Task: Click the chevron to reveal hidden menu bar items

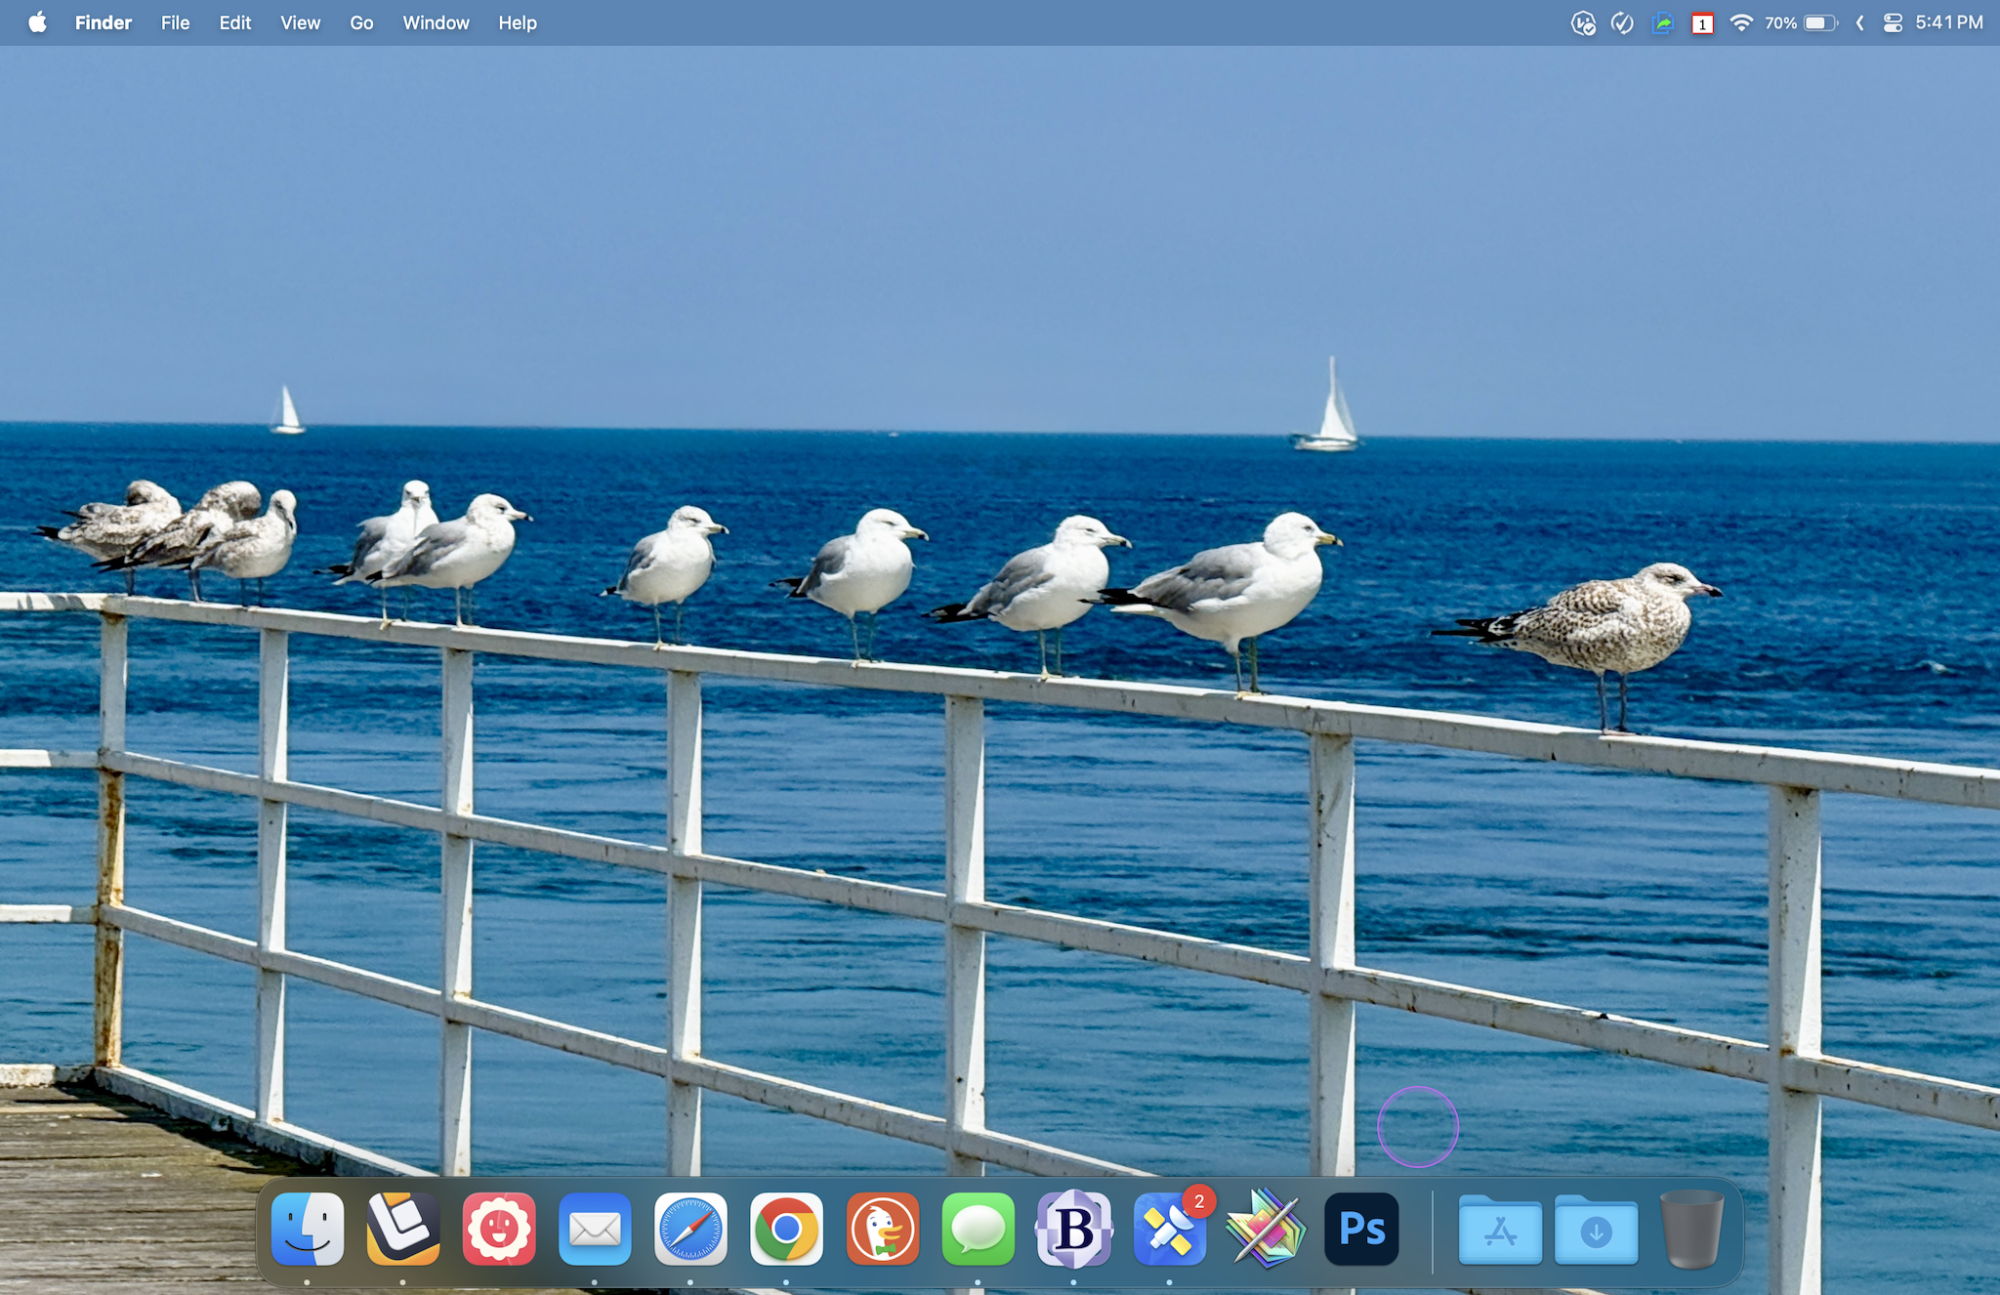Action: point(1859,23)
